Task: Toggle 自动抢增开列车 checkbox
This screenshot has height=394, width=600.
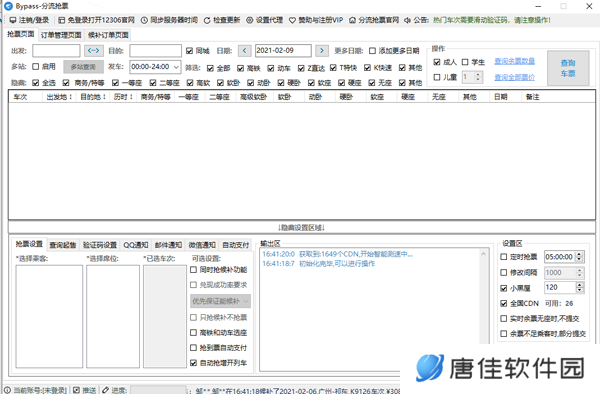Action: (194, 363)
